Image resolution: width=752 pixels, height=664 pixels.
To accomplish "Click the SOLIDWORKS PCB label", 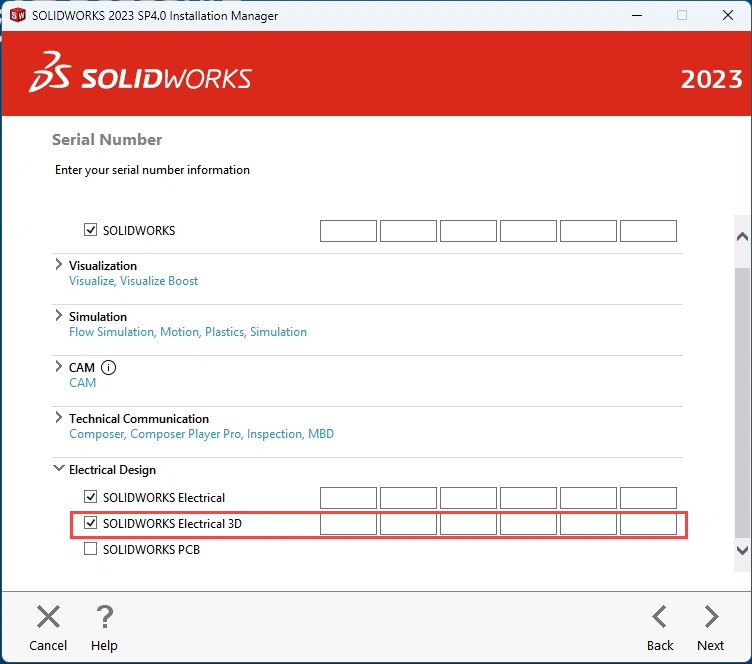I will (x=152, y=549).
